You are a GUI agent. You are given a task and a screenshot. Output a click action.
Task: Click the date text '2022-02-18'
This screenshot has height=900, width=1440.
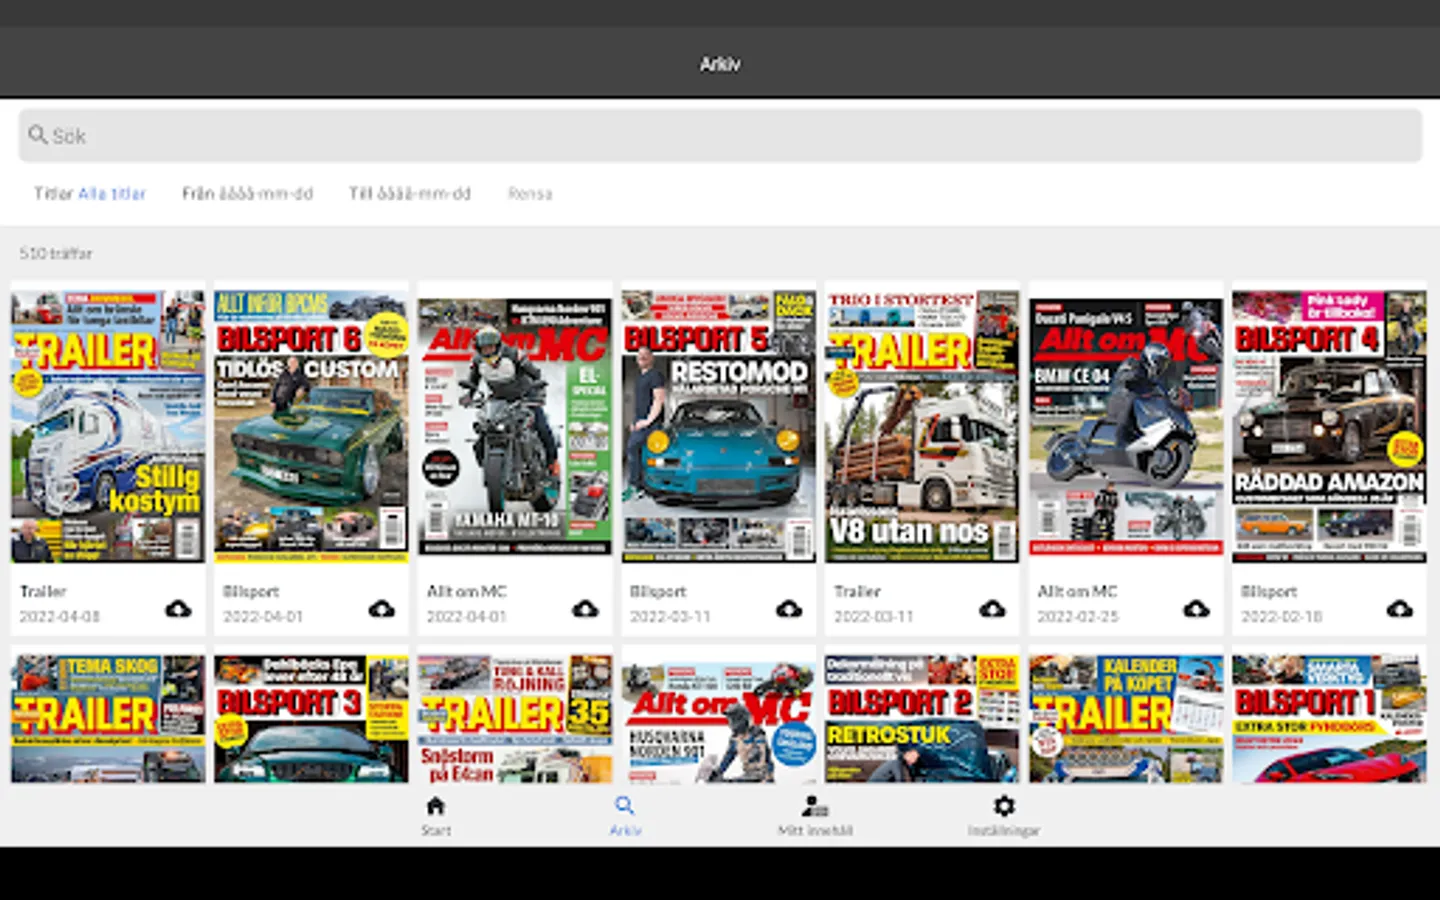click(x=1282, y=616)
